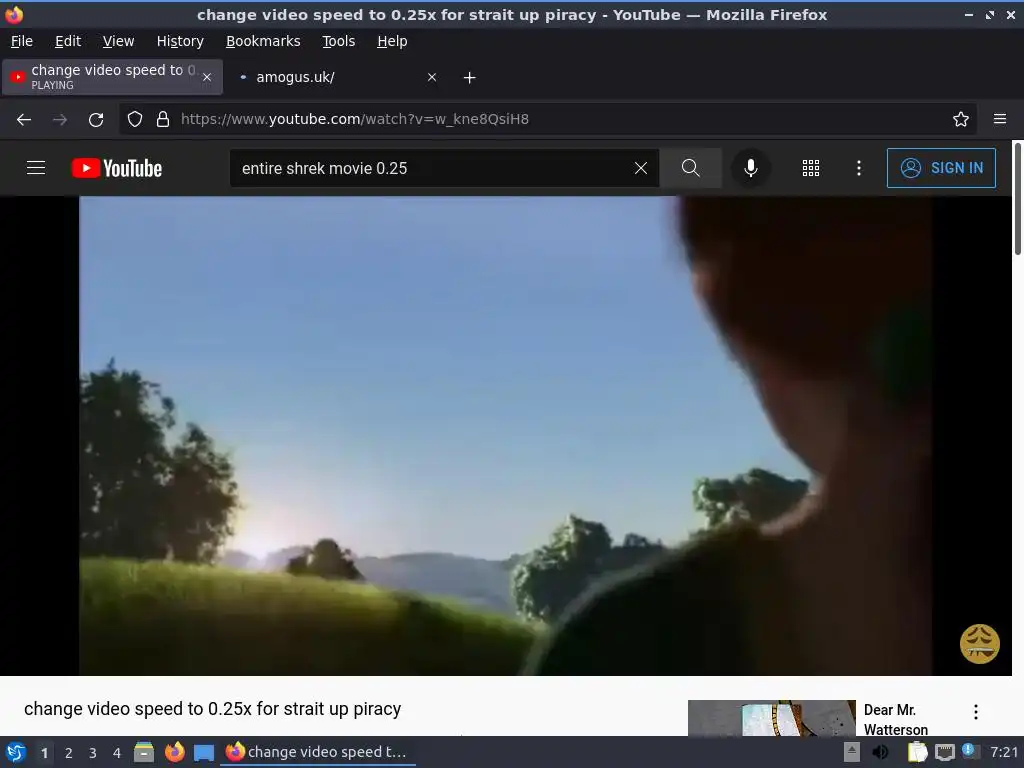Switch to workspace 1
This screenshot has height=768, width=1024.
click(44, 753)
